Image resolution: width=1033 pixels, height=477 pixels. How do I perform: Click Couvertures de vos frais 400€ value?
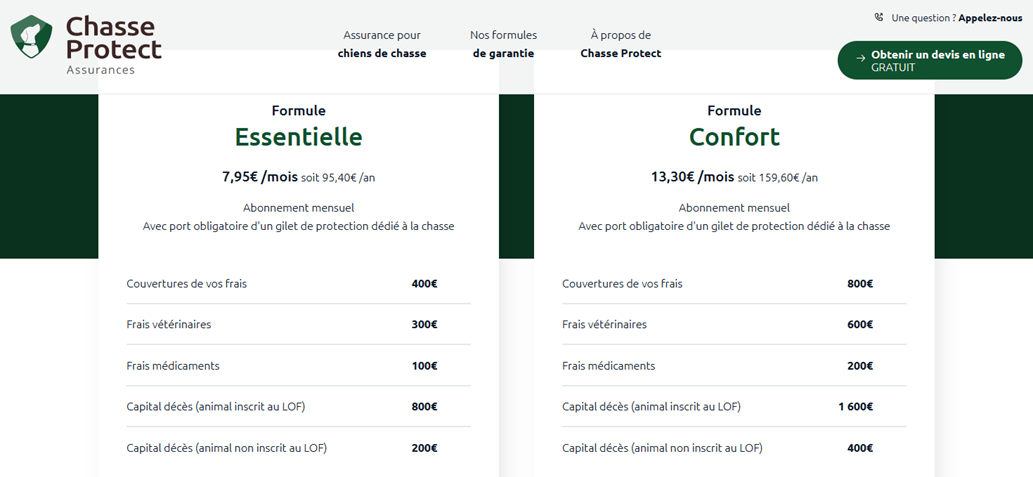(424, 284)
